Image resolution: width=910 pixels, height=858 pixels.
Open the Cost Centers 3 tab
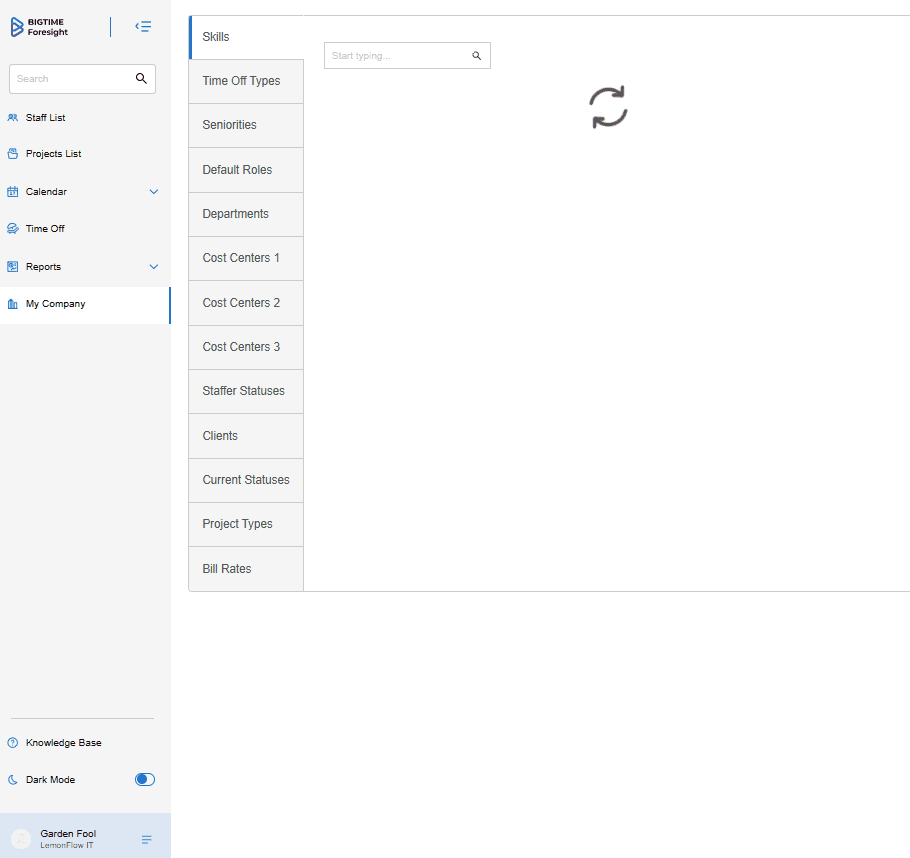[x=246, y=347]
